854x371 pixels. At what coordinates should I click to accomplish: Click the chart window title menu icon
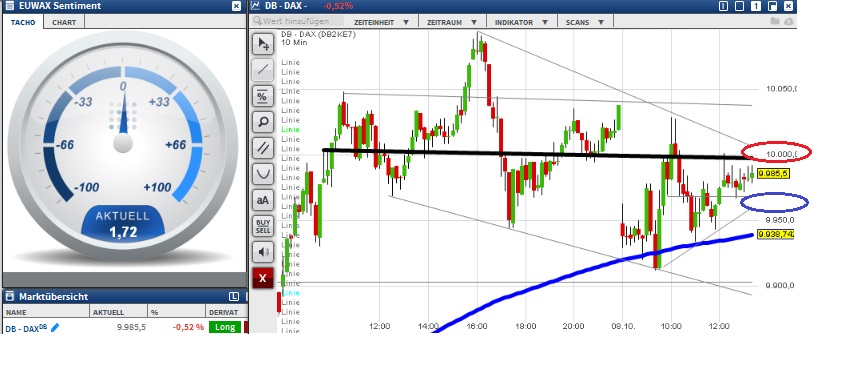[x=255, y=6]
